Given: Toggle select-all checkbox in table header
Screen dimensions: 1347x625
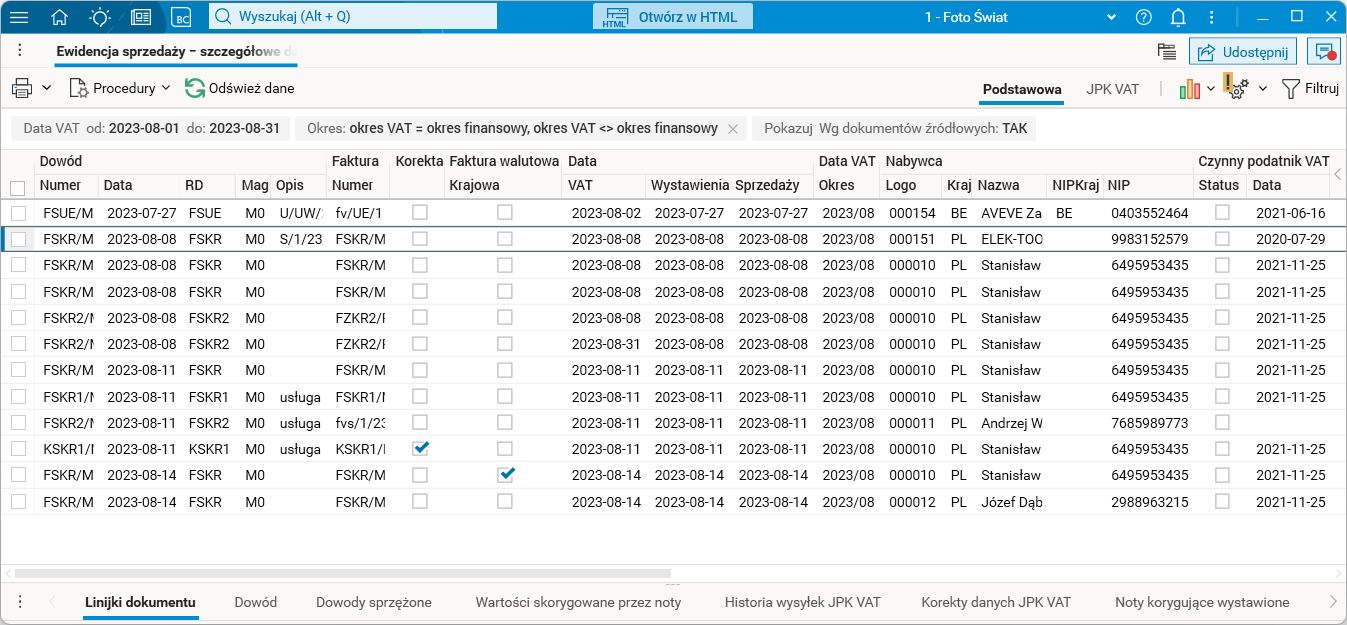Looking at the screenshot, I should (x=17, y=187).
